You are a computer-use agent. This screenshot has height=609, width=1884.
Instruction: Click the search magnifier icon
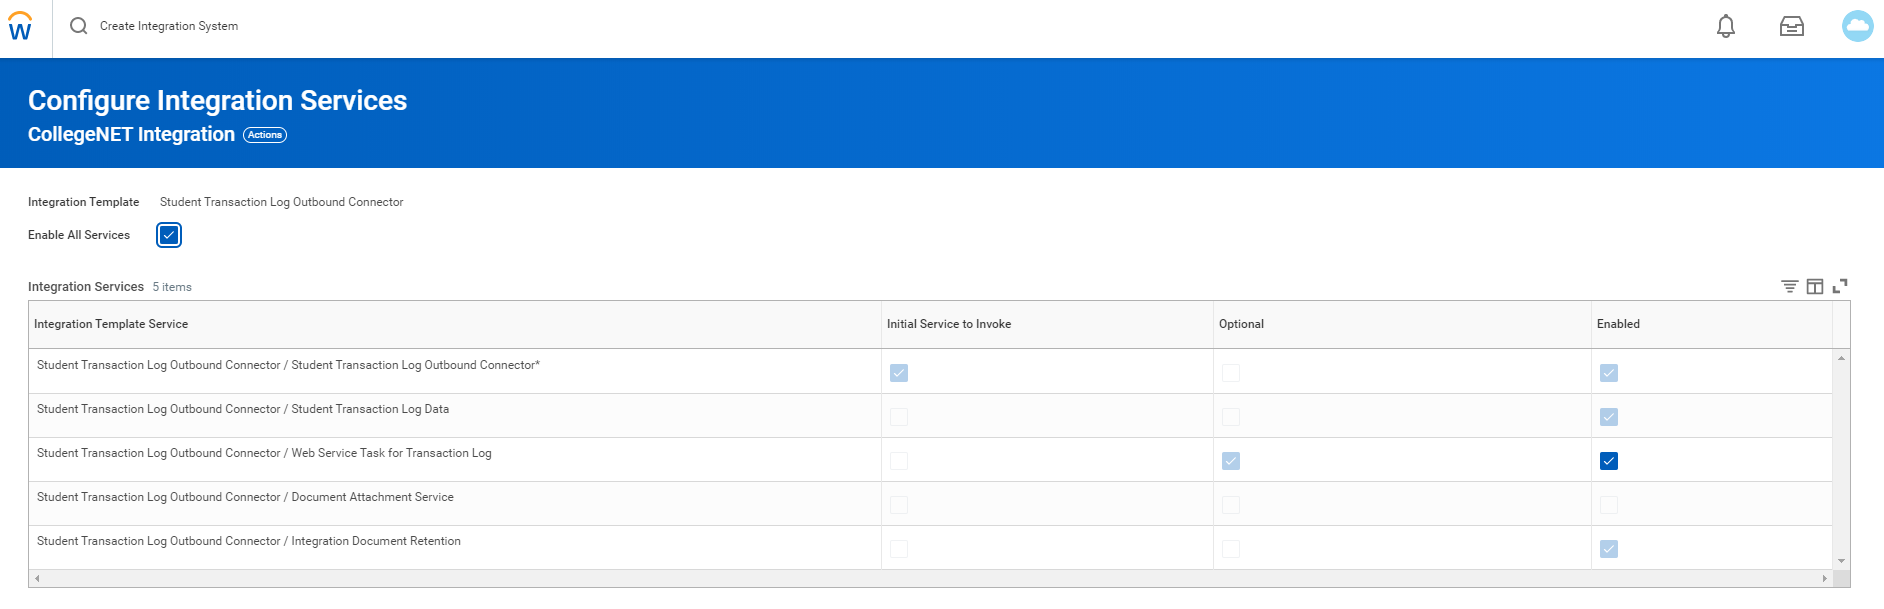[x=78, y=26]
